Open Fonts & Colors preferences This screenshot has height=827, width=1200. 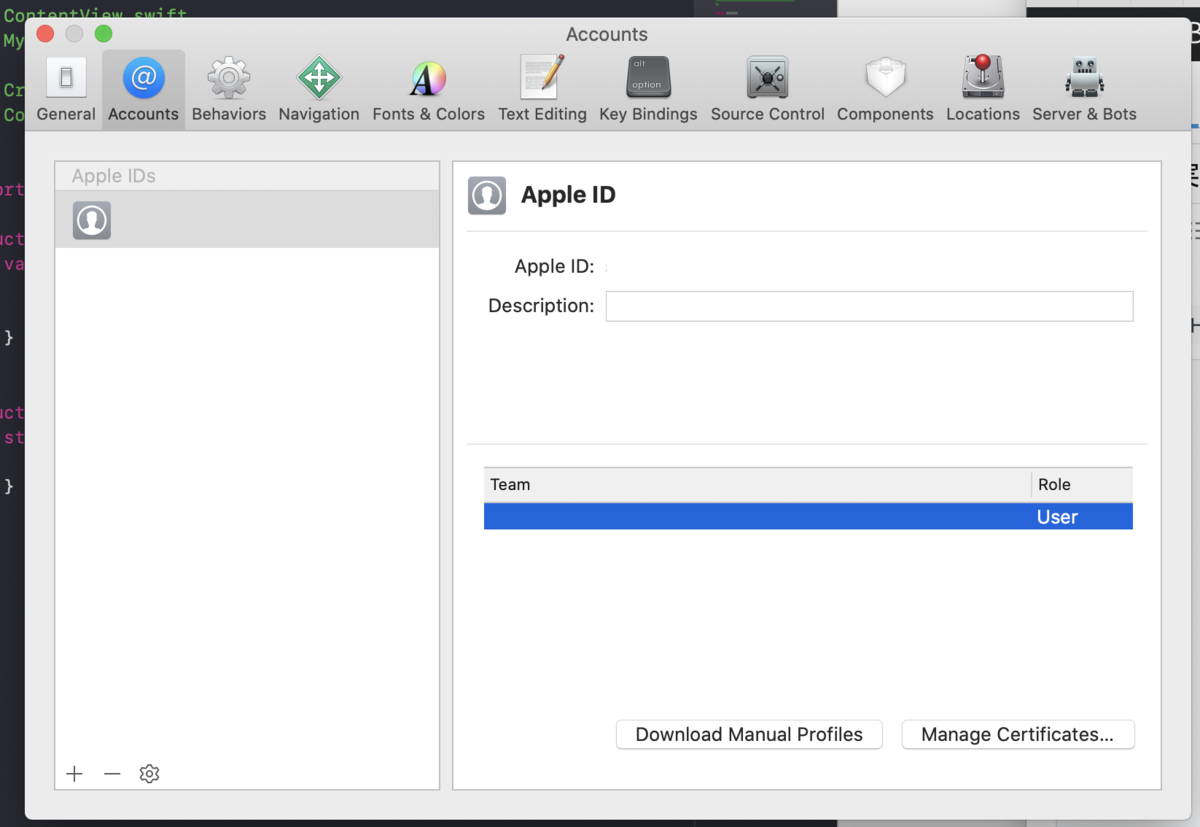(428, 90)
